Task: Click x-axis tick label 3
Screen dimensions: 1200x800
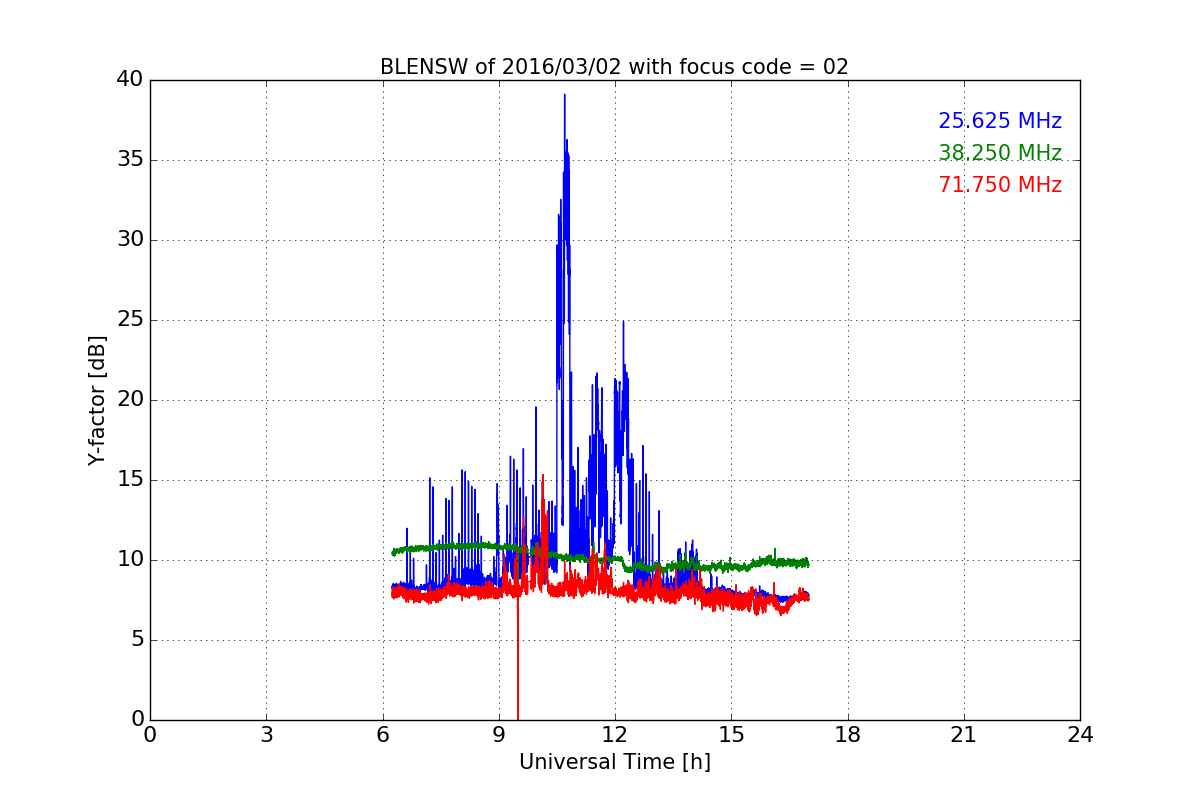Action: click(266, 734)
